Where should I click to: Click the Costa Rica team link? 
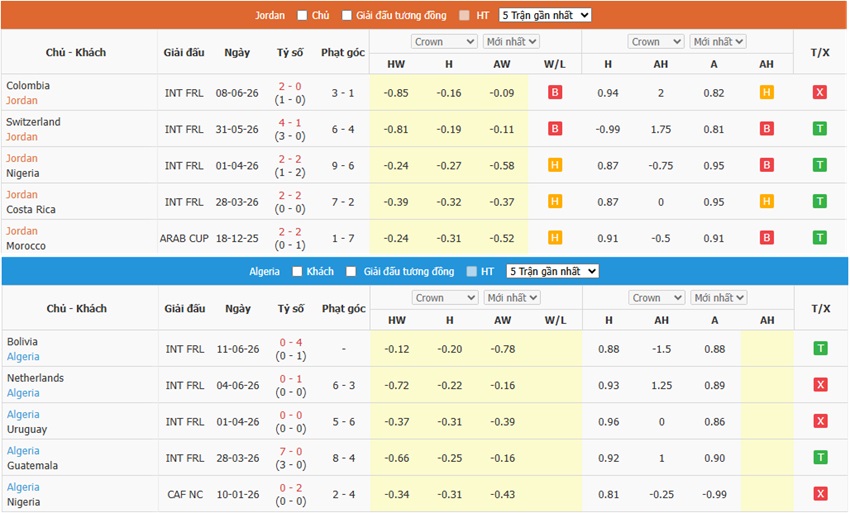(x=30, y=210)
